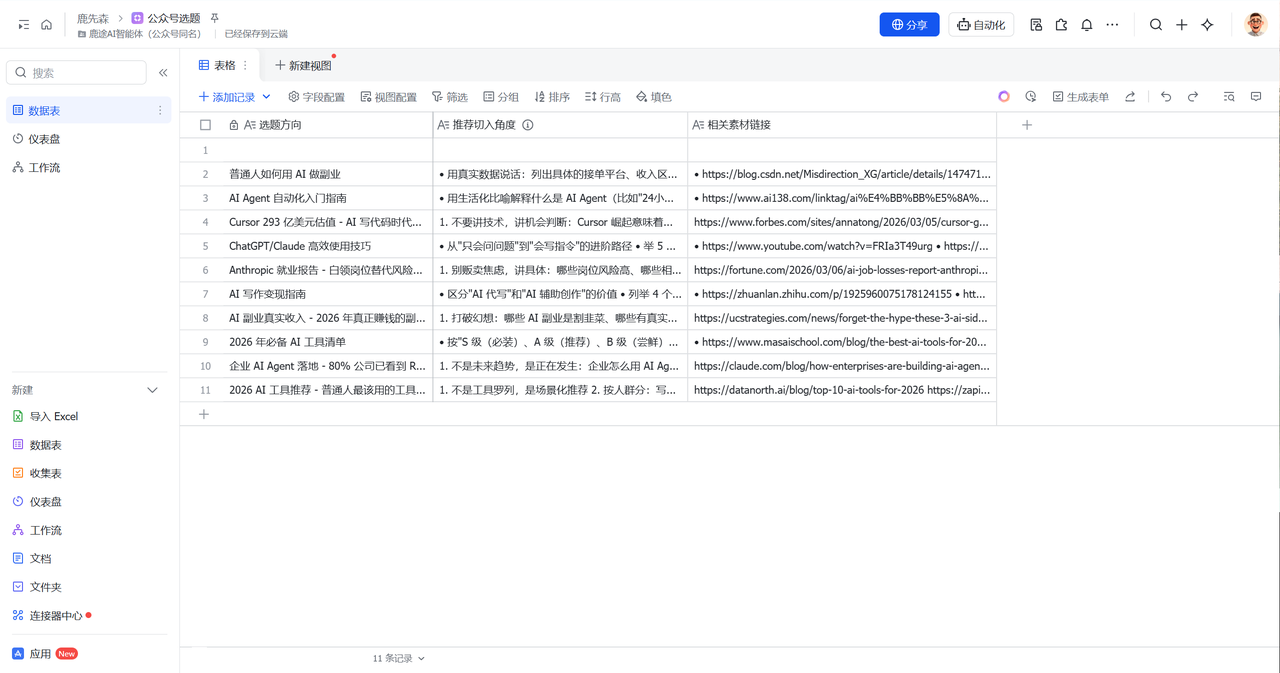Add a new field with column plus

click(1027, 125)
